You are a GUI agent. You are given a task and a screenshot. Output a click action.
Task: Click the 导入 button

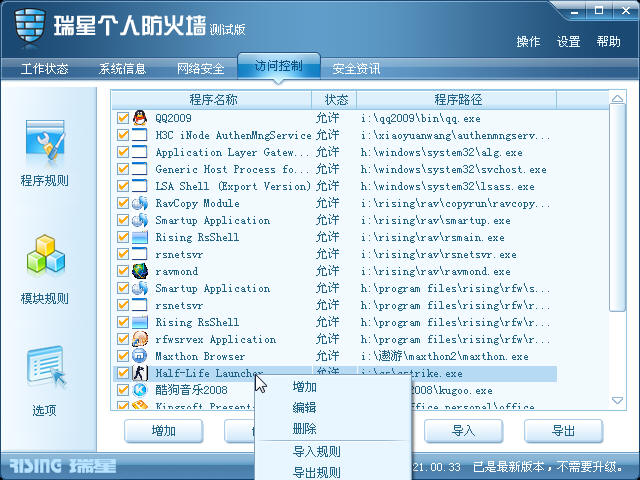(463, 431)
